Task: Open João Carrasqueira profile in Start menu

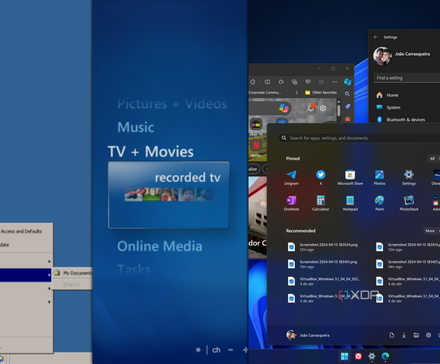Action: (x=308, y=335)
